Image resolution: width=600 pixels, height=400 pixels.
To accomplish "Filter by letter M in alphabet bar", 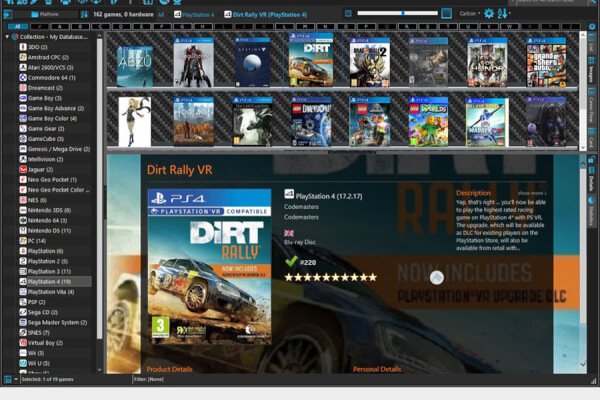I will 305,27.
